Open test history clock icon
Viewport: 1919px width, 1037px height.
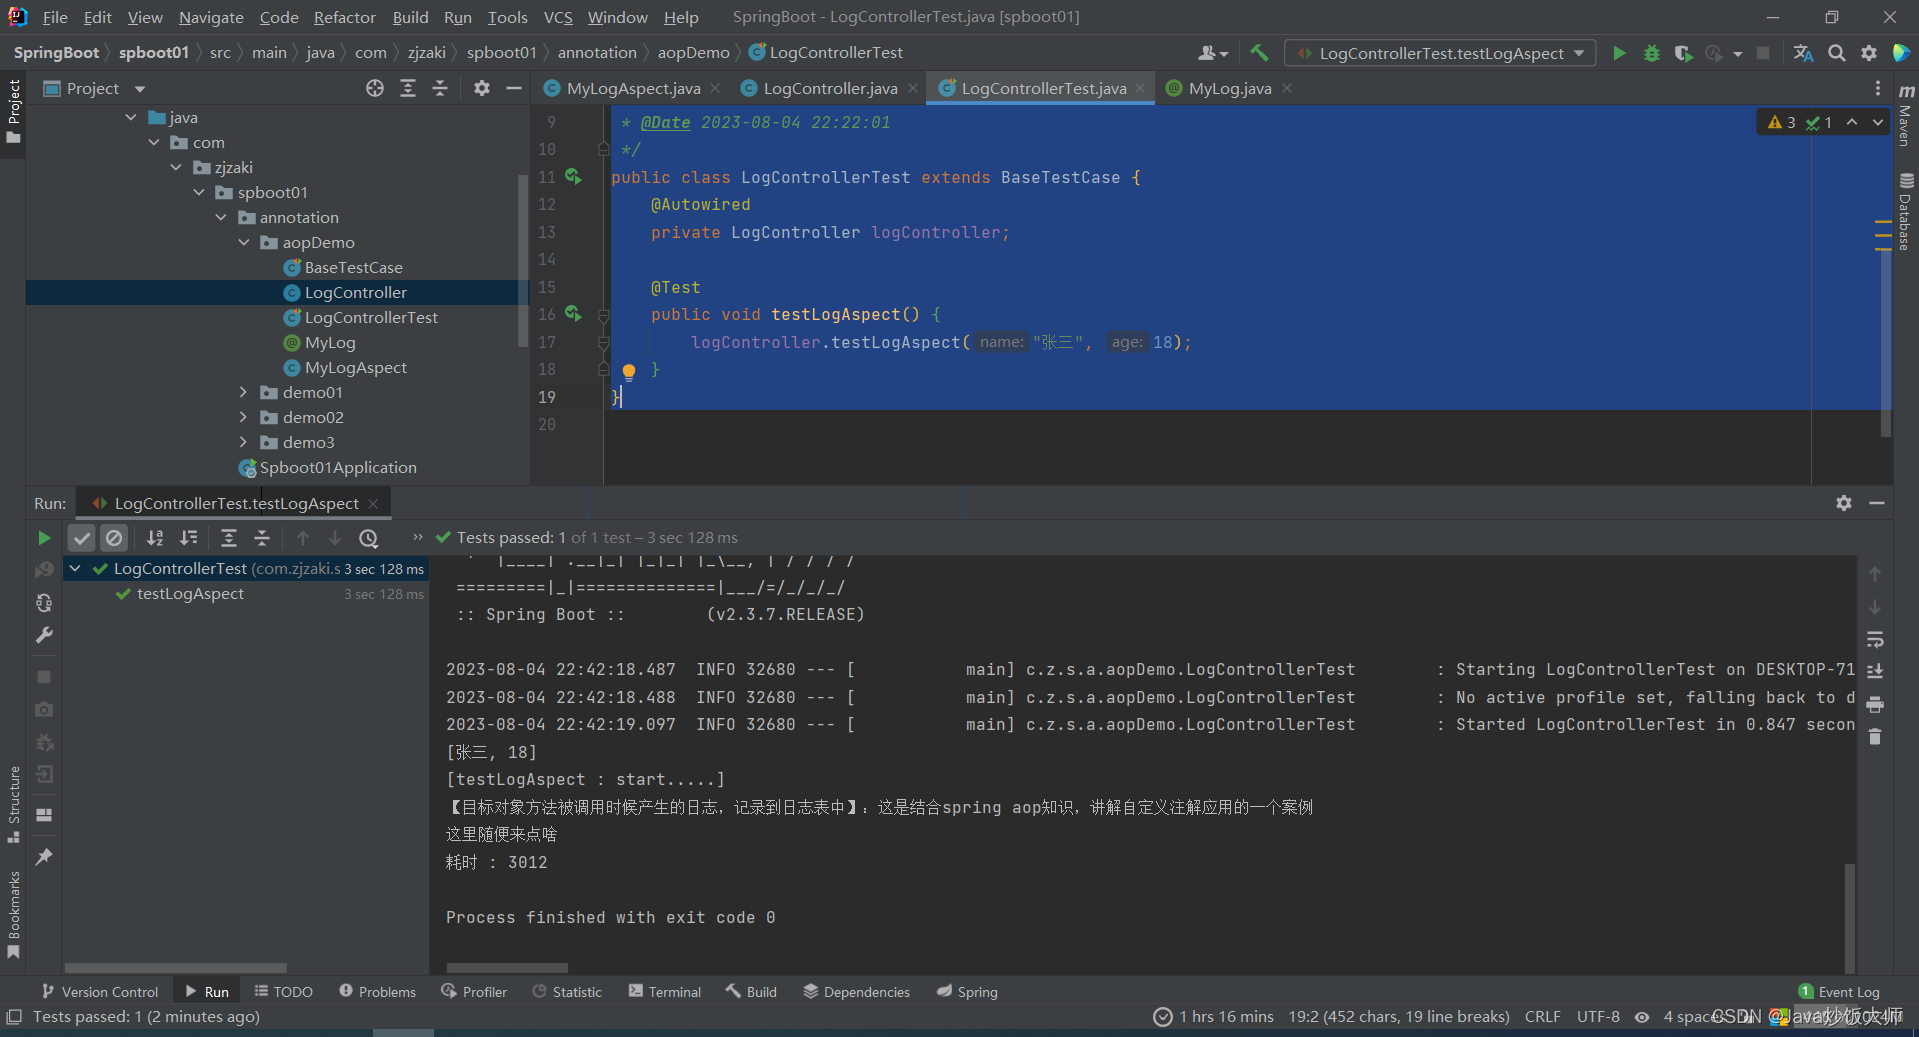pos(369,538)
